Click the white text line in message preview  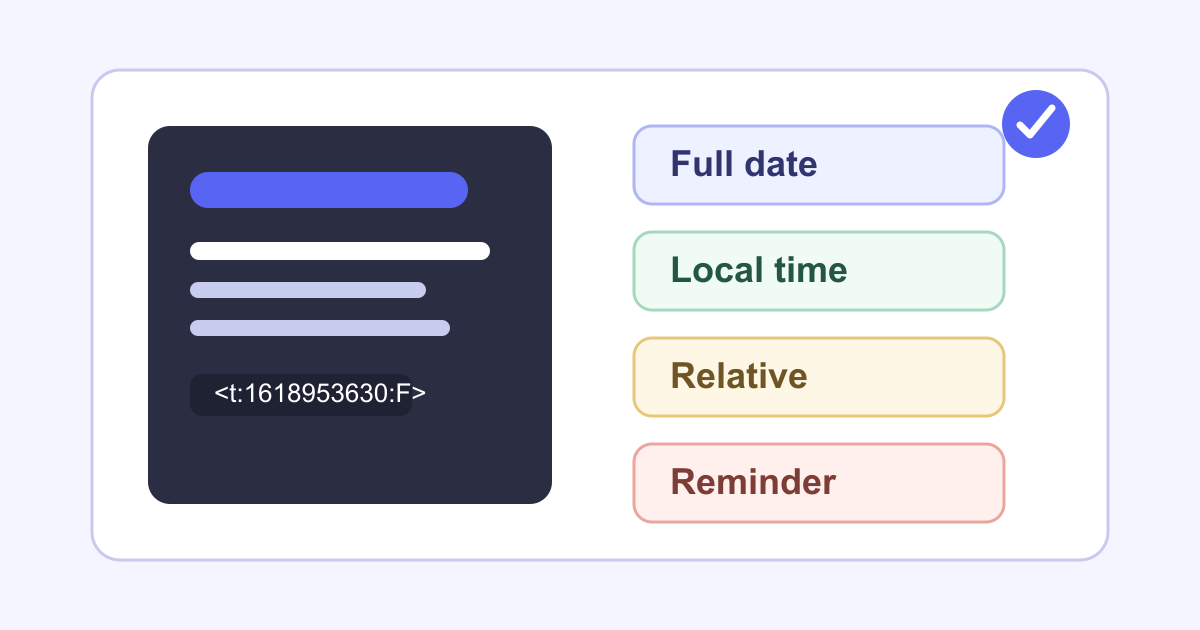pyautogui.click(x=340, y=251)
